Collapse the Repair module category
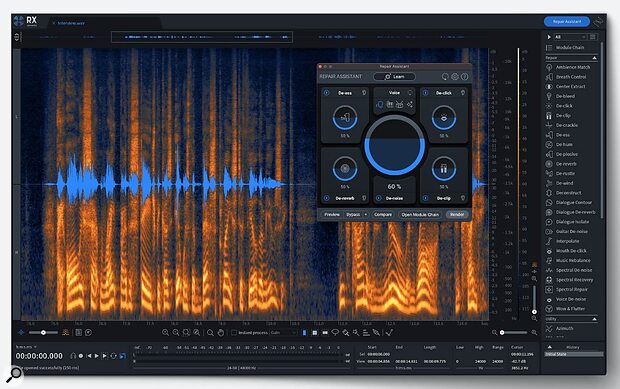 tap(594, 58)
